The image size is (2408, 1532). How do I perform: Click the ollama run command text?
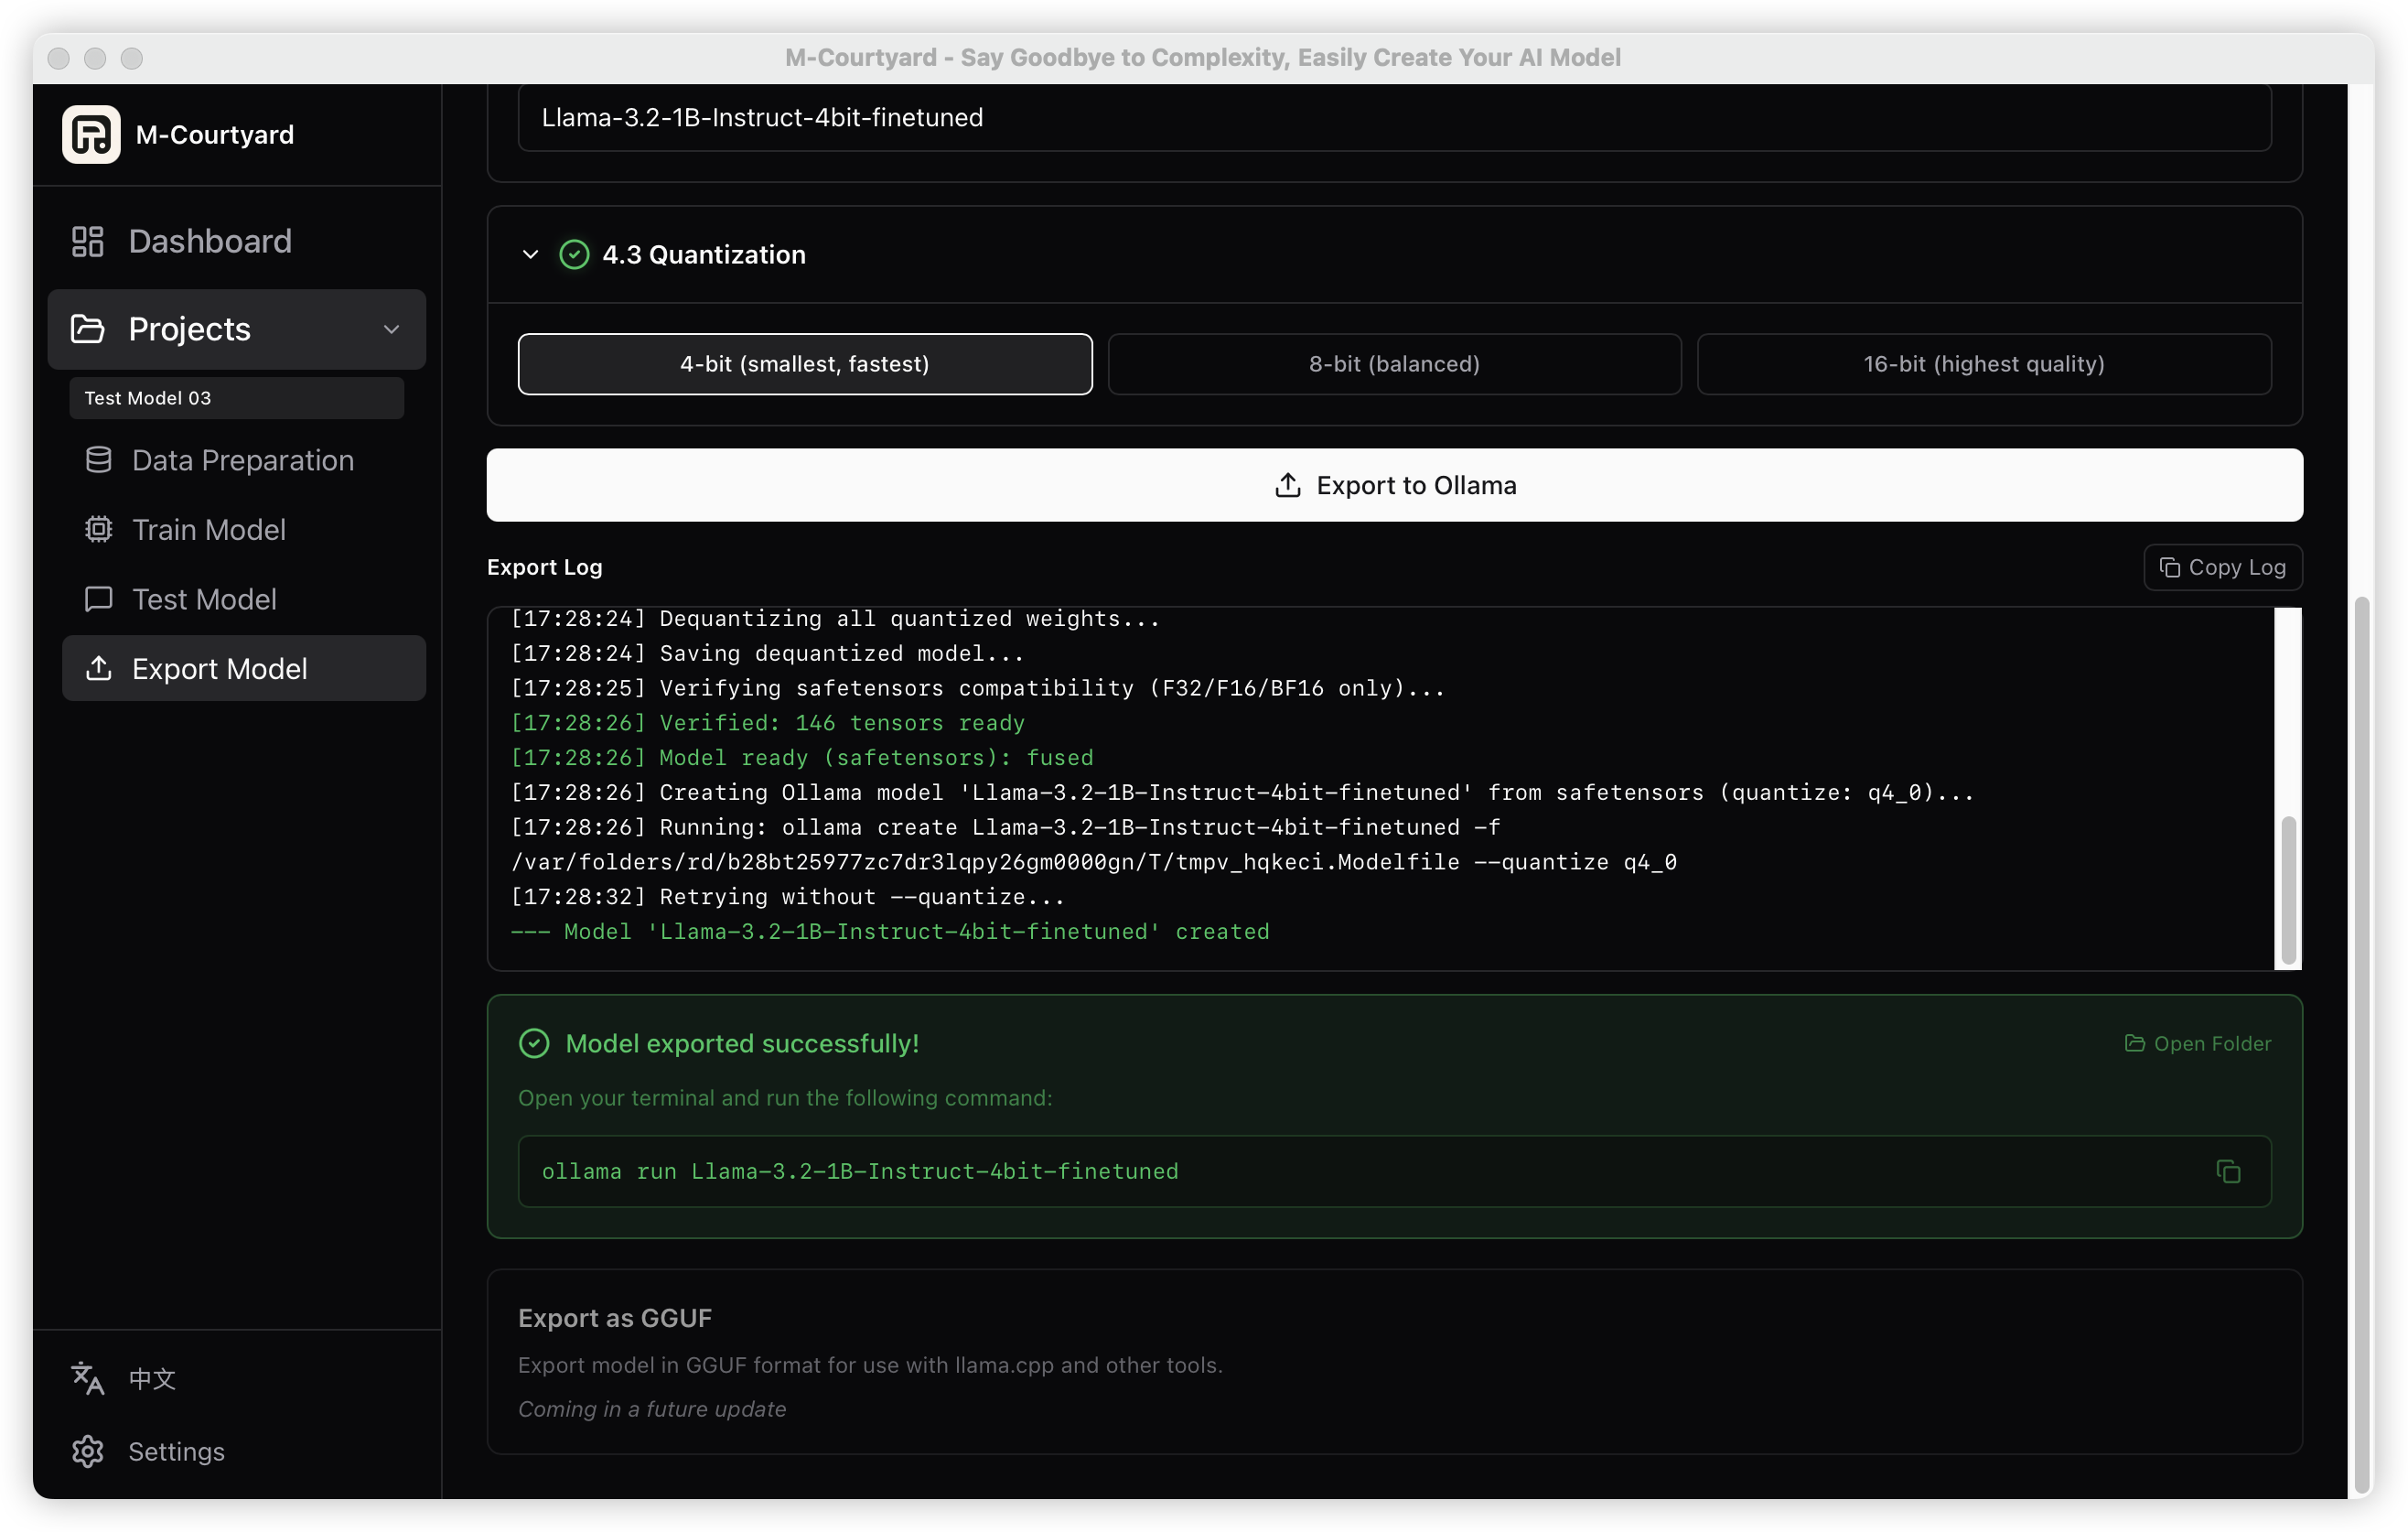860,1171
